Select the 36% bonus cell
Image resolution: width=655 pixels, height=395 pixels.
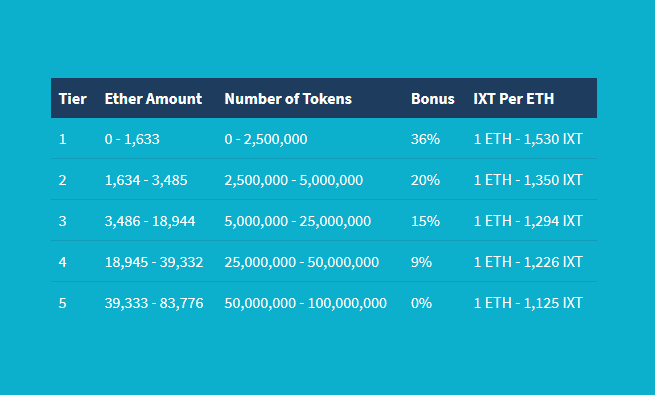(425, 139)
